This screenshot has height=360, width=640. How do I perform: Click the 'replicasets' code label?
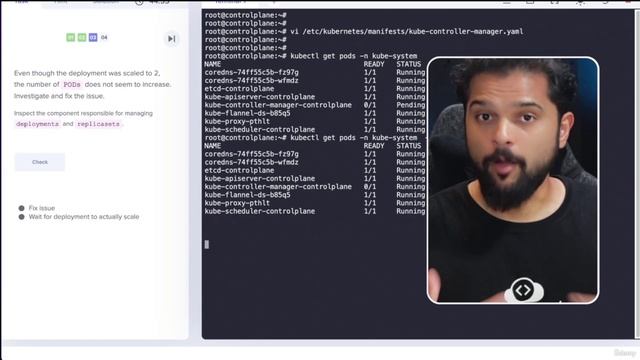[98, 124]
